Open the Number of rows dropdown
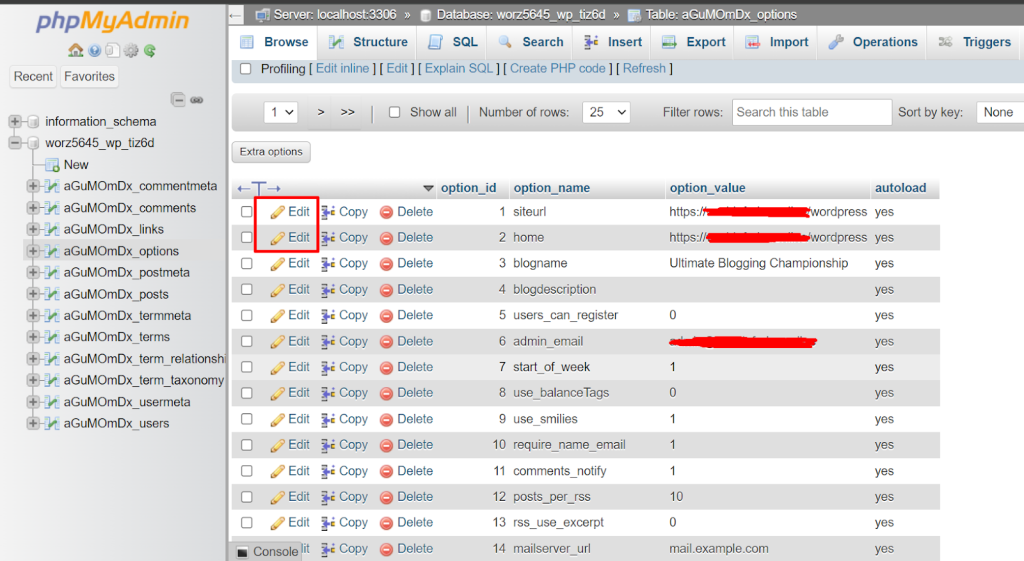Viewport: 1024px width, 561px height. tap(605, 112)
